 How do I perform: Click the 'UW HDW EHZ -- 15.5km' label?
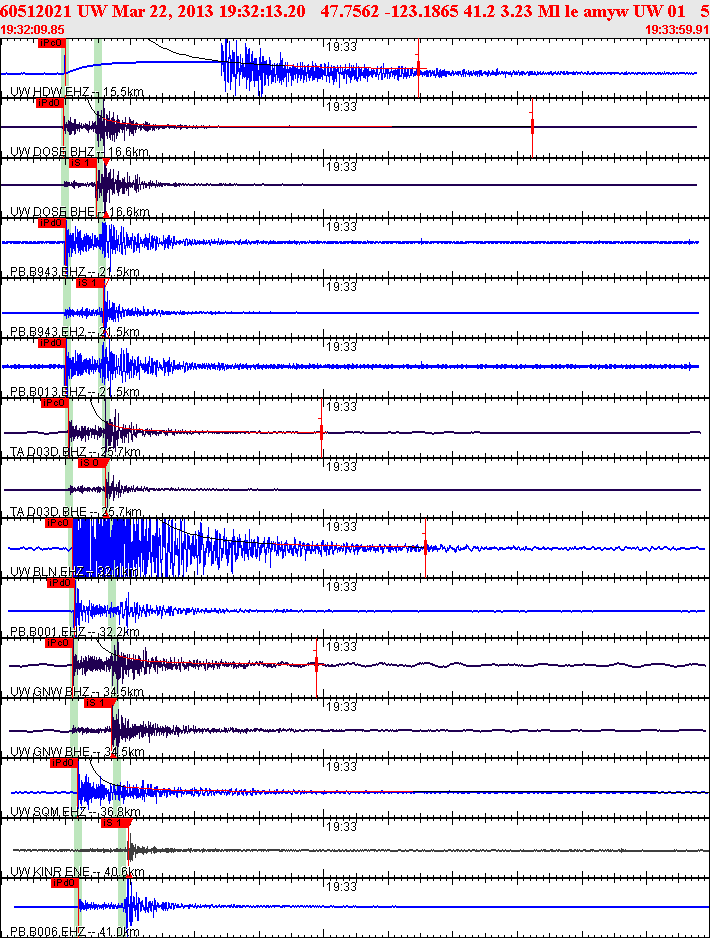(x=77, y=92)
